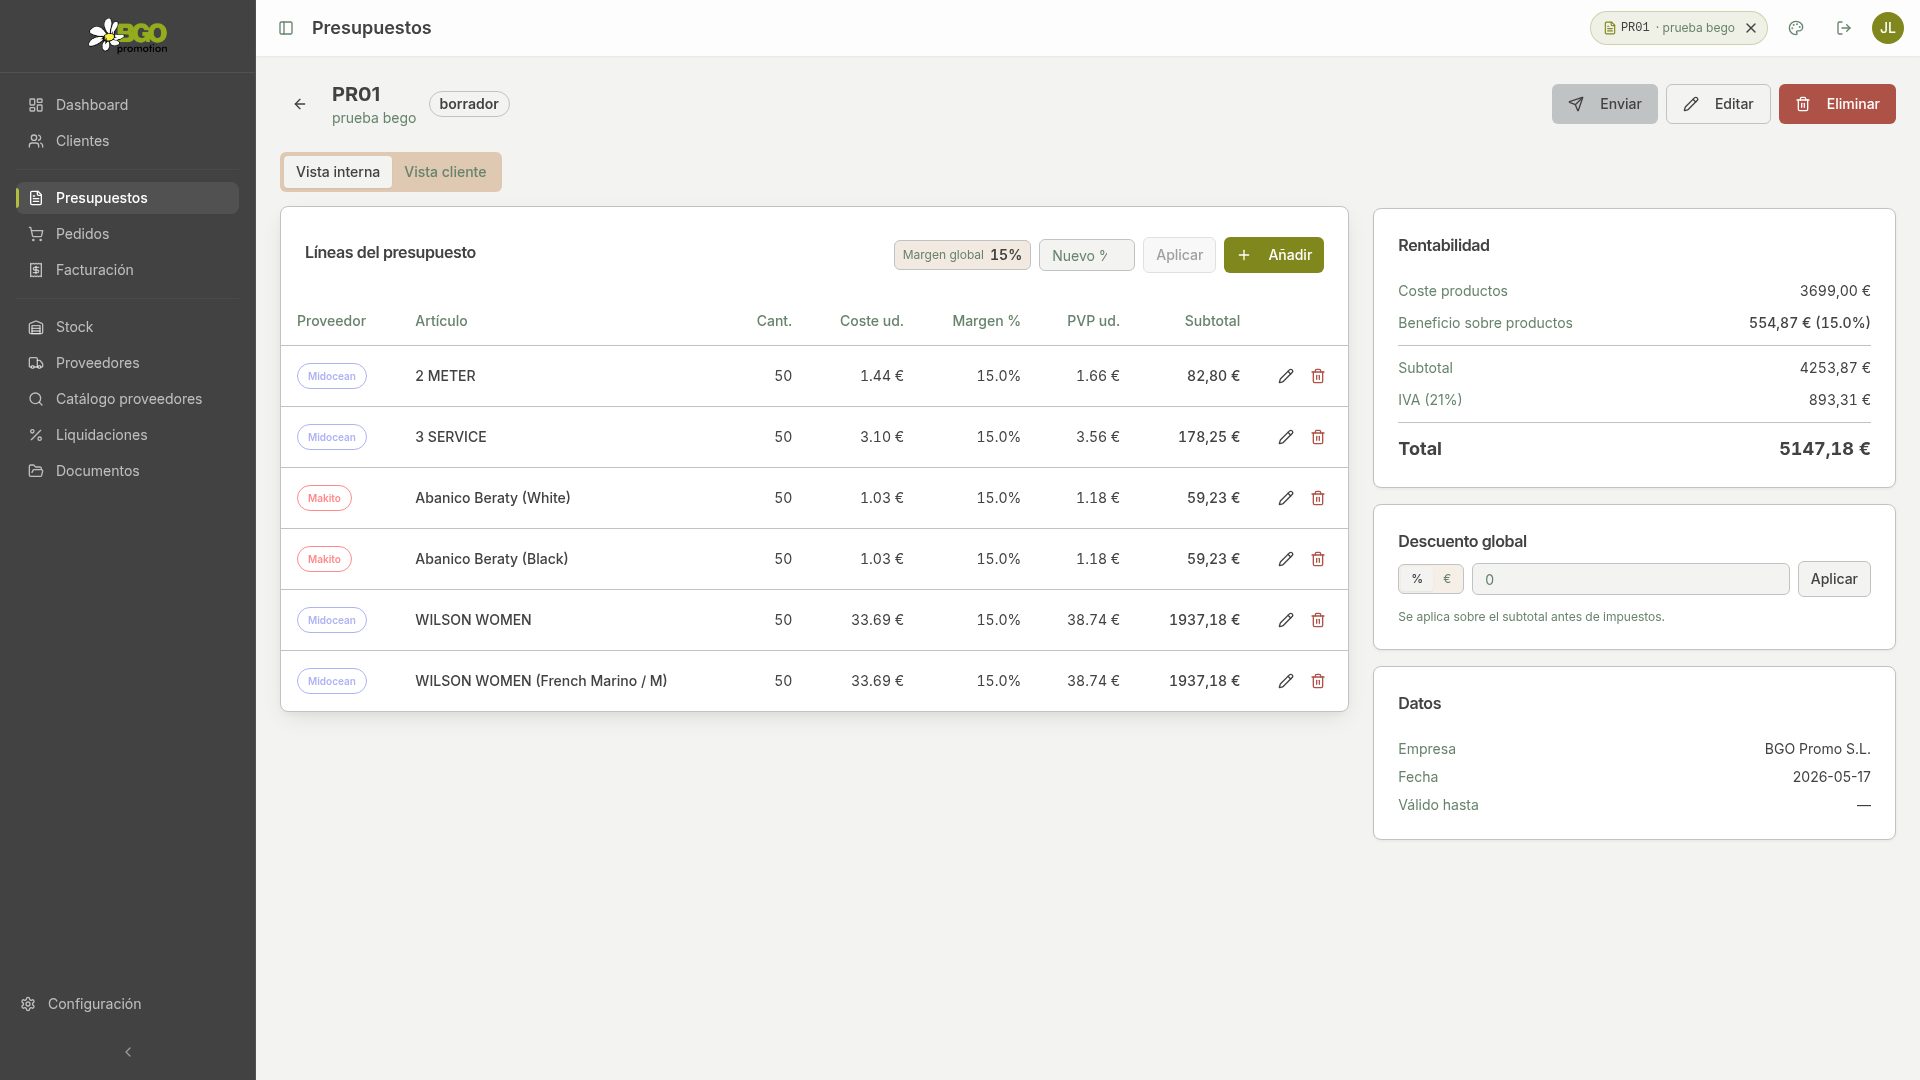Screen dimensions: 1920x1080
Task: Toggle the sidebar panel icon
Action: tap(286, 28)
